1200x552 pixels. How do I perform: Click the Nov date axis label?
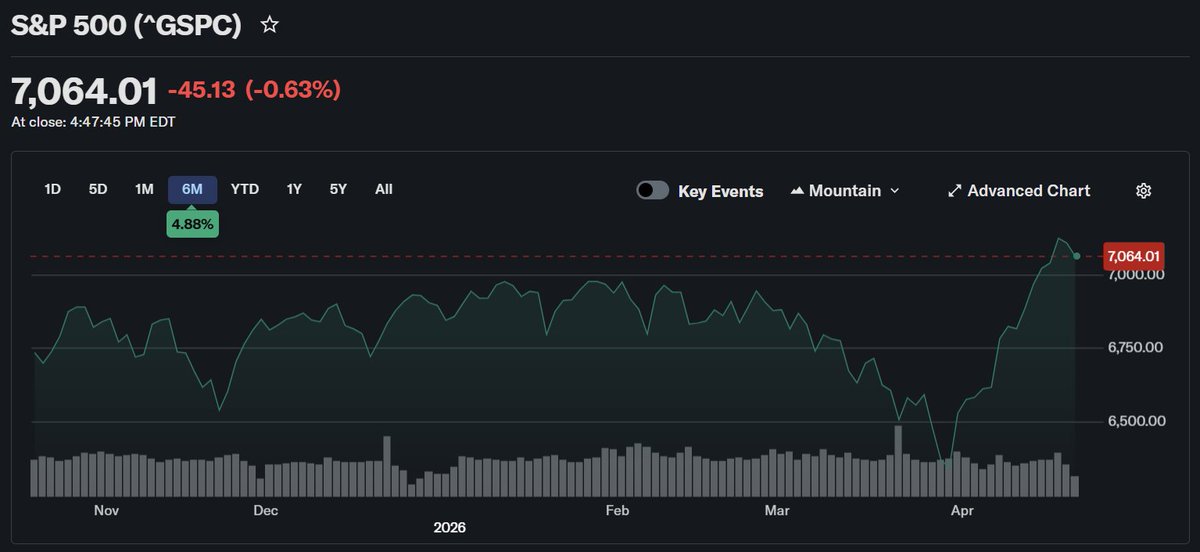(x=106, y=510)
